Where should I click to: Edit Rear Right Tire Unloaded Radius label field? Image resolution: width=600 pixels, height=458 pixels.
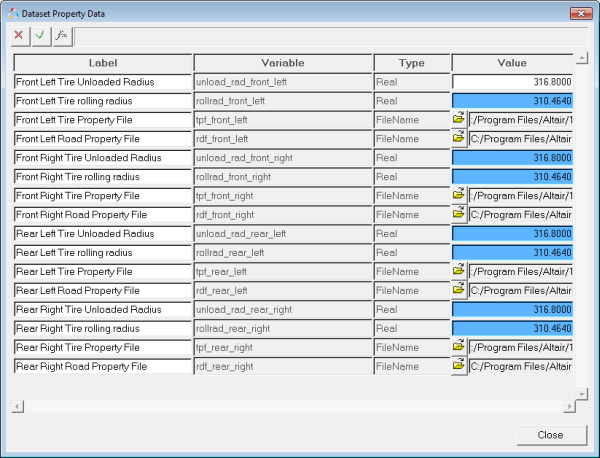103,309
